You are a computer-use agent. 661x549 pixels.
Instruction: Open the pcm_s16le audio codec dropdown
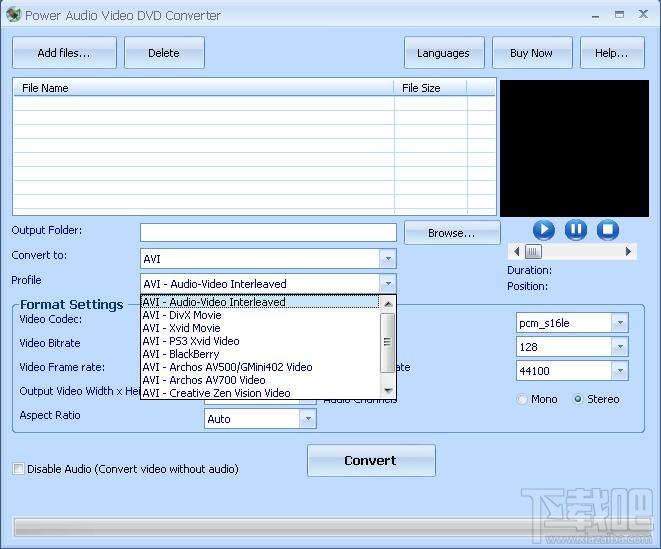[x=620, y=323]
